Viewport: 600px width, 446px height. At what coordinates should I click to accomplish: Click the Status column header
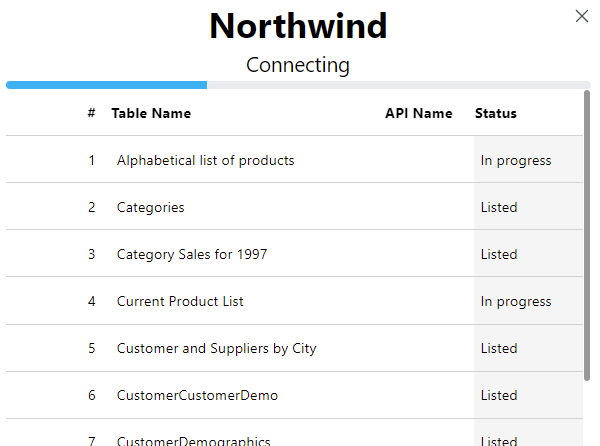pos(496,113)
